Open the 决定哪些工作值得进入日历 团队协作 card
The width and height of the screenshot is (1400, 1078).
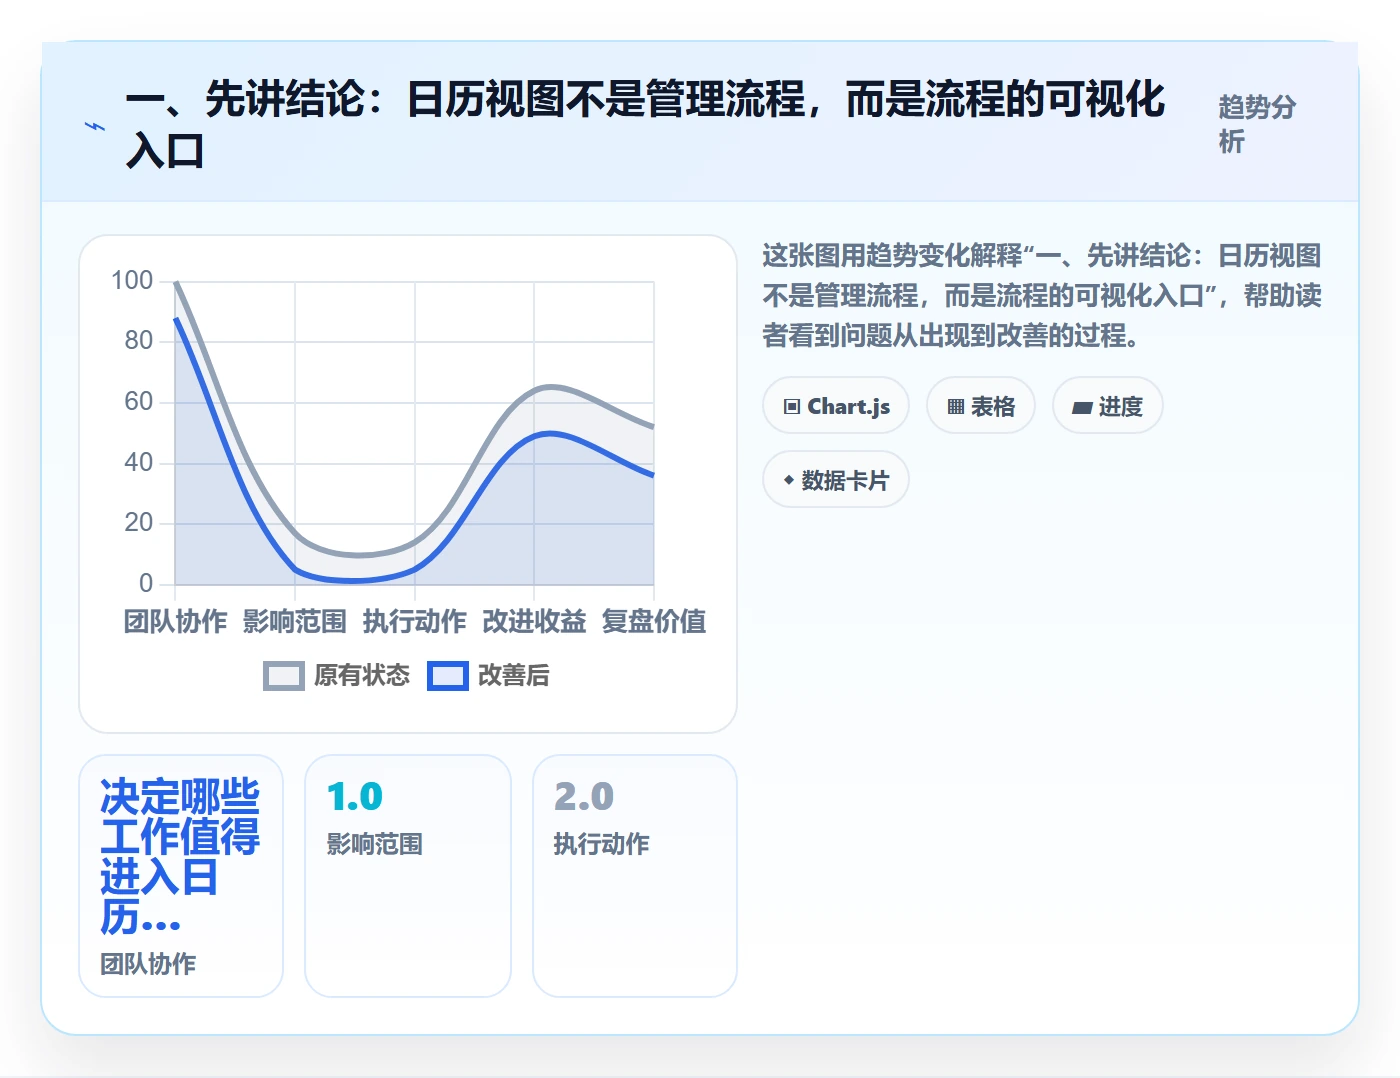click(x=181, y=876)
